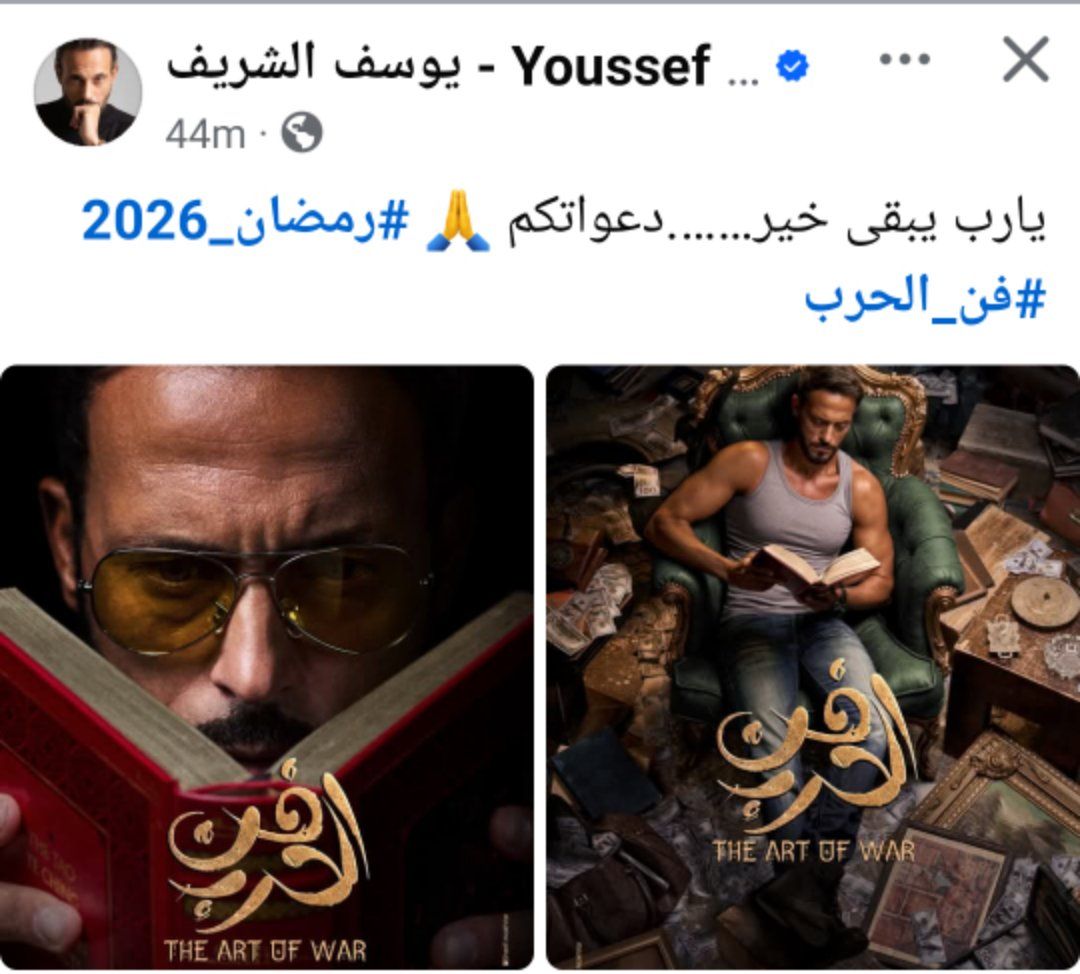Click THE ART OF WAR text on right poster

814,851
